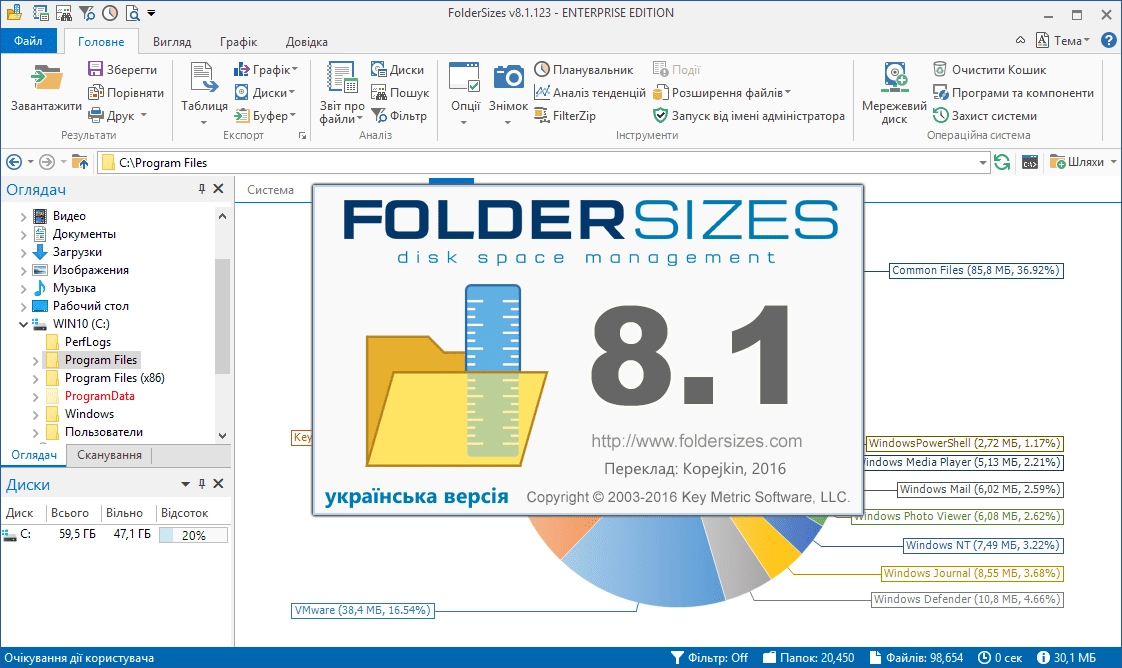
Task: Click the Windows Journal chart label
Action: click(x=972, y=573)
